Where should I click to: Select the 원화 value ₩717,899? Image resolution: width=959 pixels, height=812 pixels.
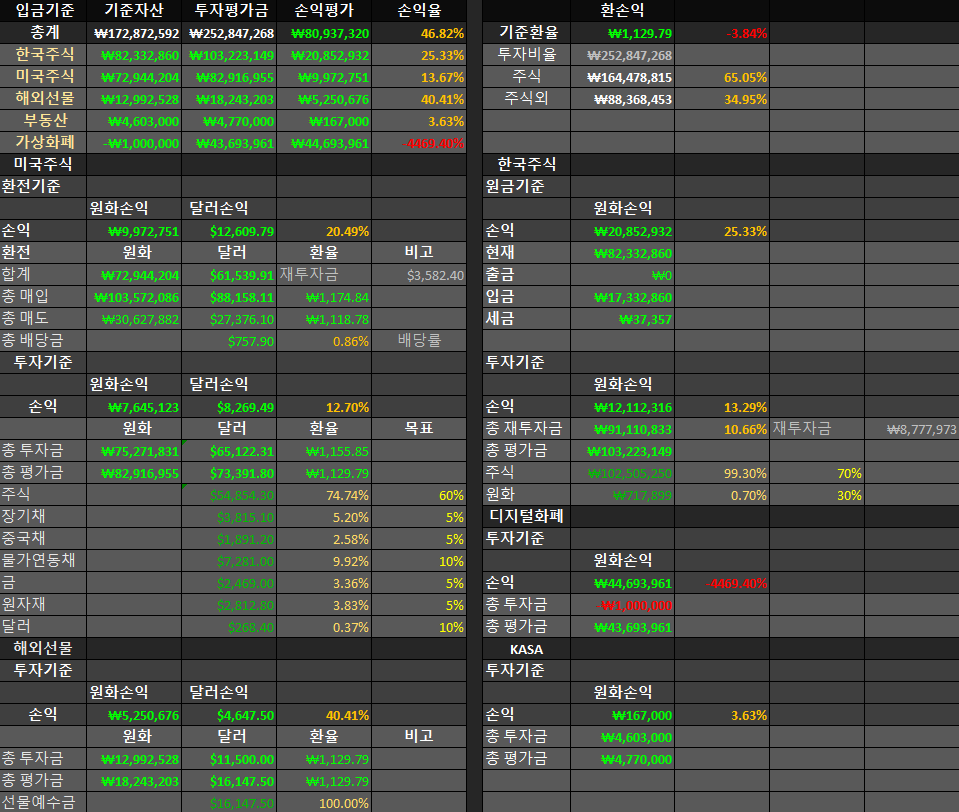(623, 495)
